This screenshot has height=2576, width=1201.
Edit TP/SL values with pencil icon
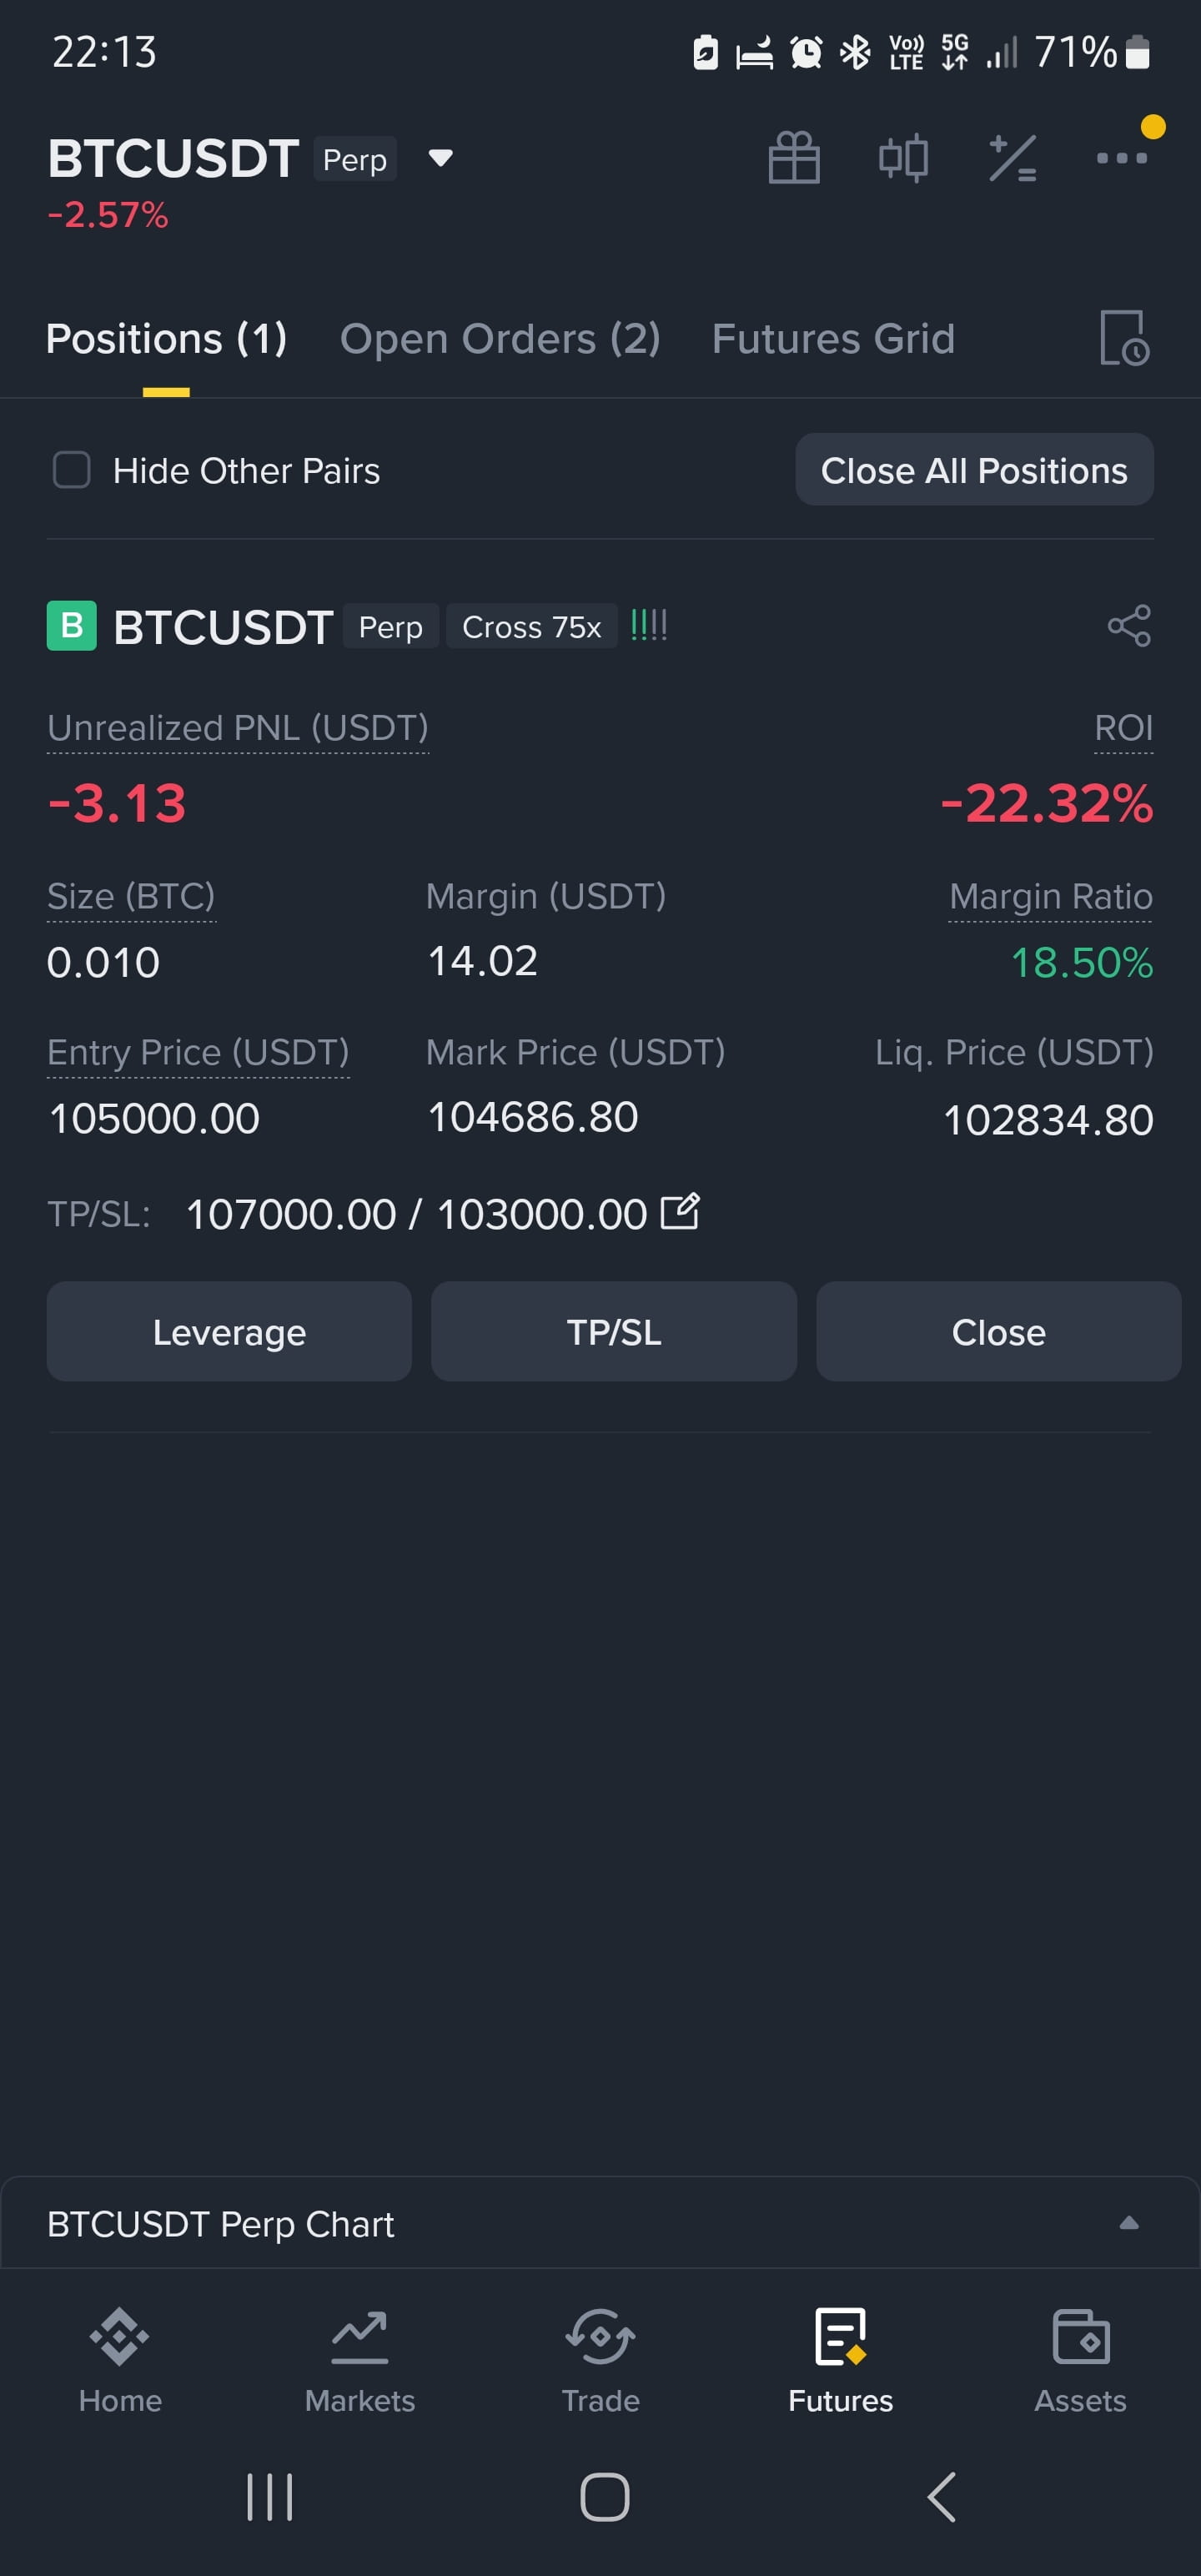[x=680, y=1212]
